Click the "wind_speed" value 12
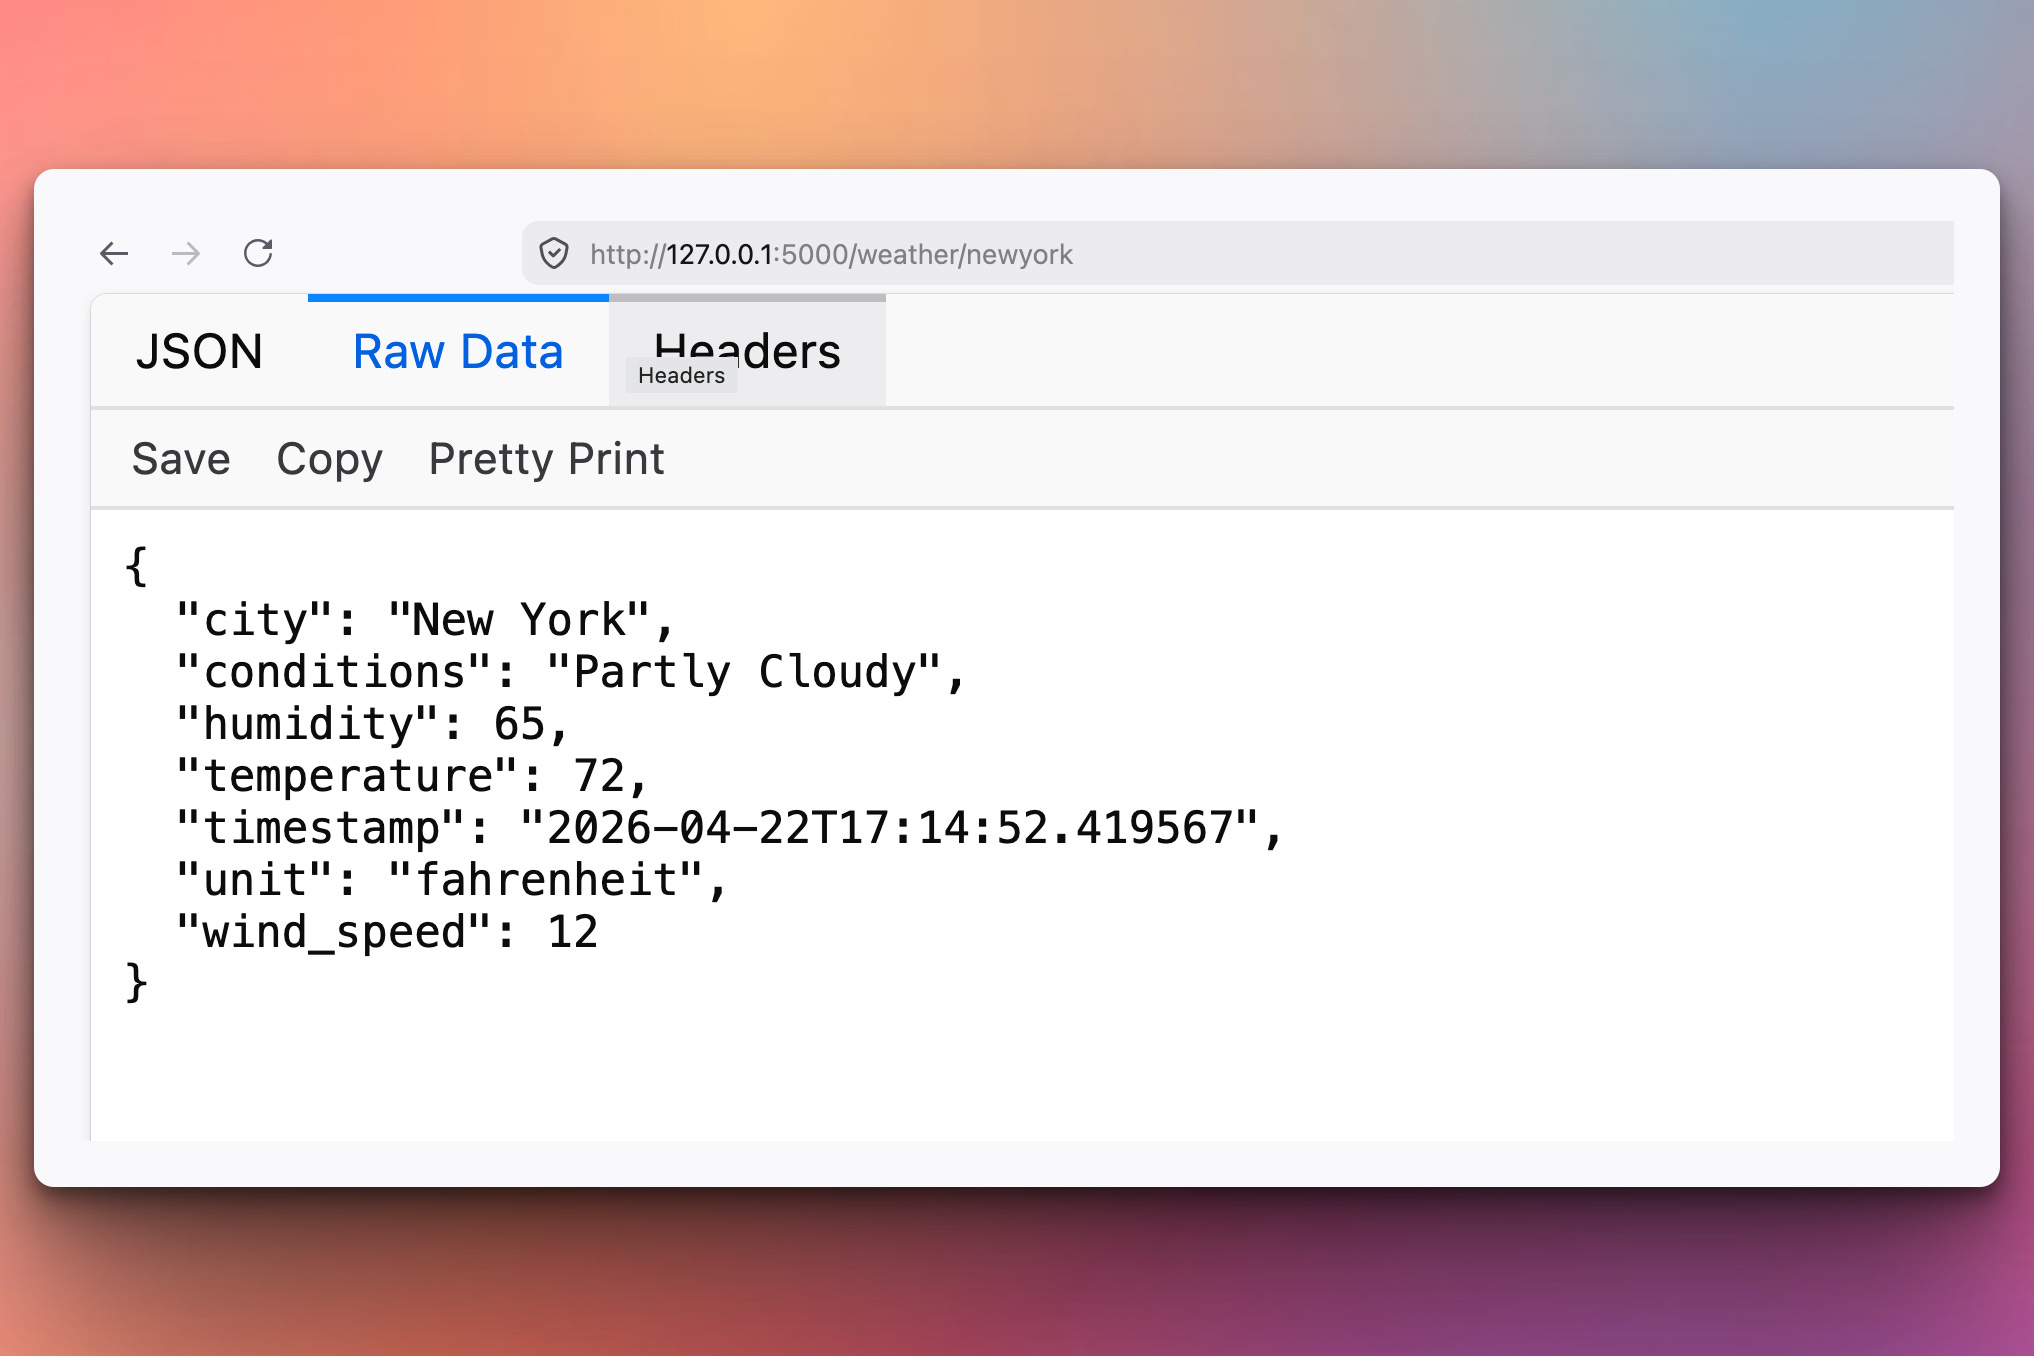 (x=572, y=932)
